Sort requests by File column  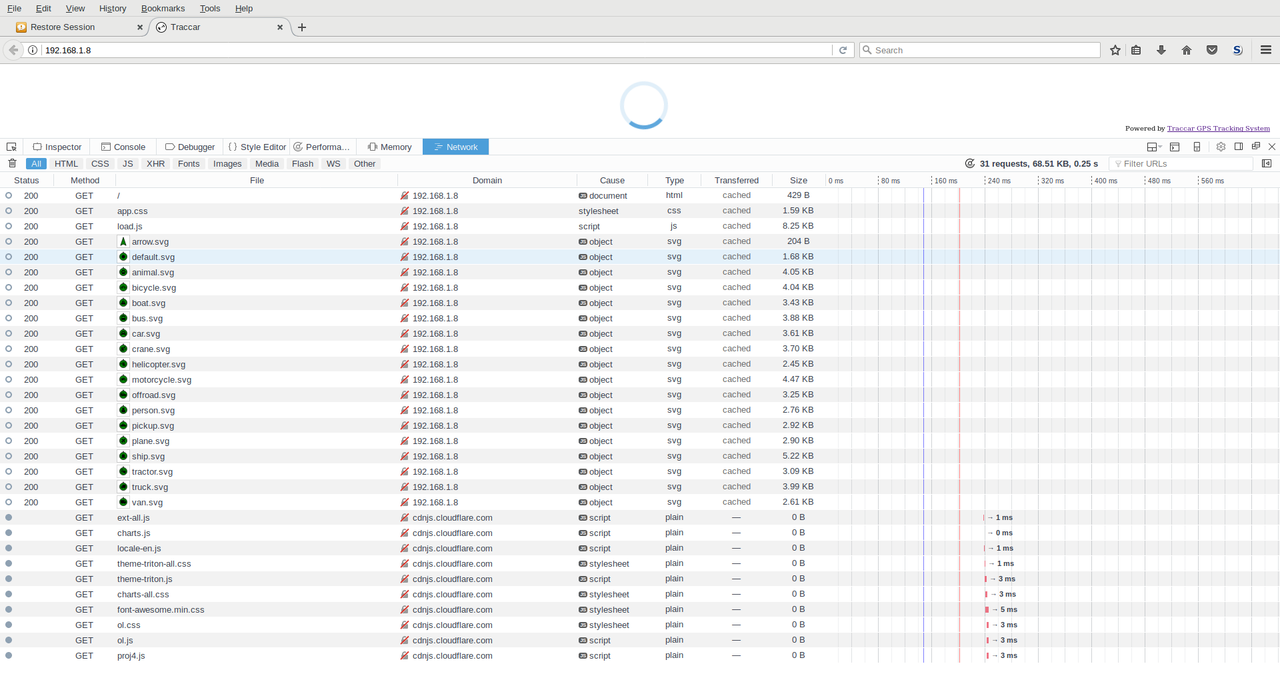257,181
